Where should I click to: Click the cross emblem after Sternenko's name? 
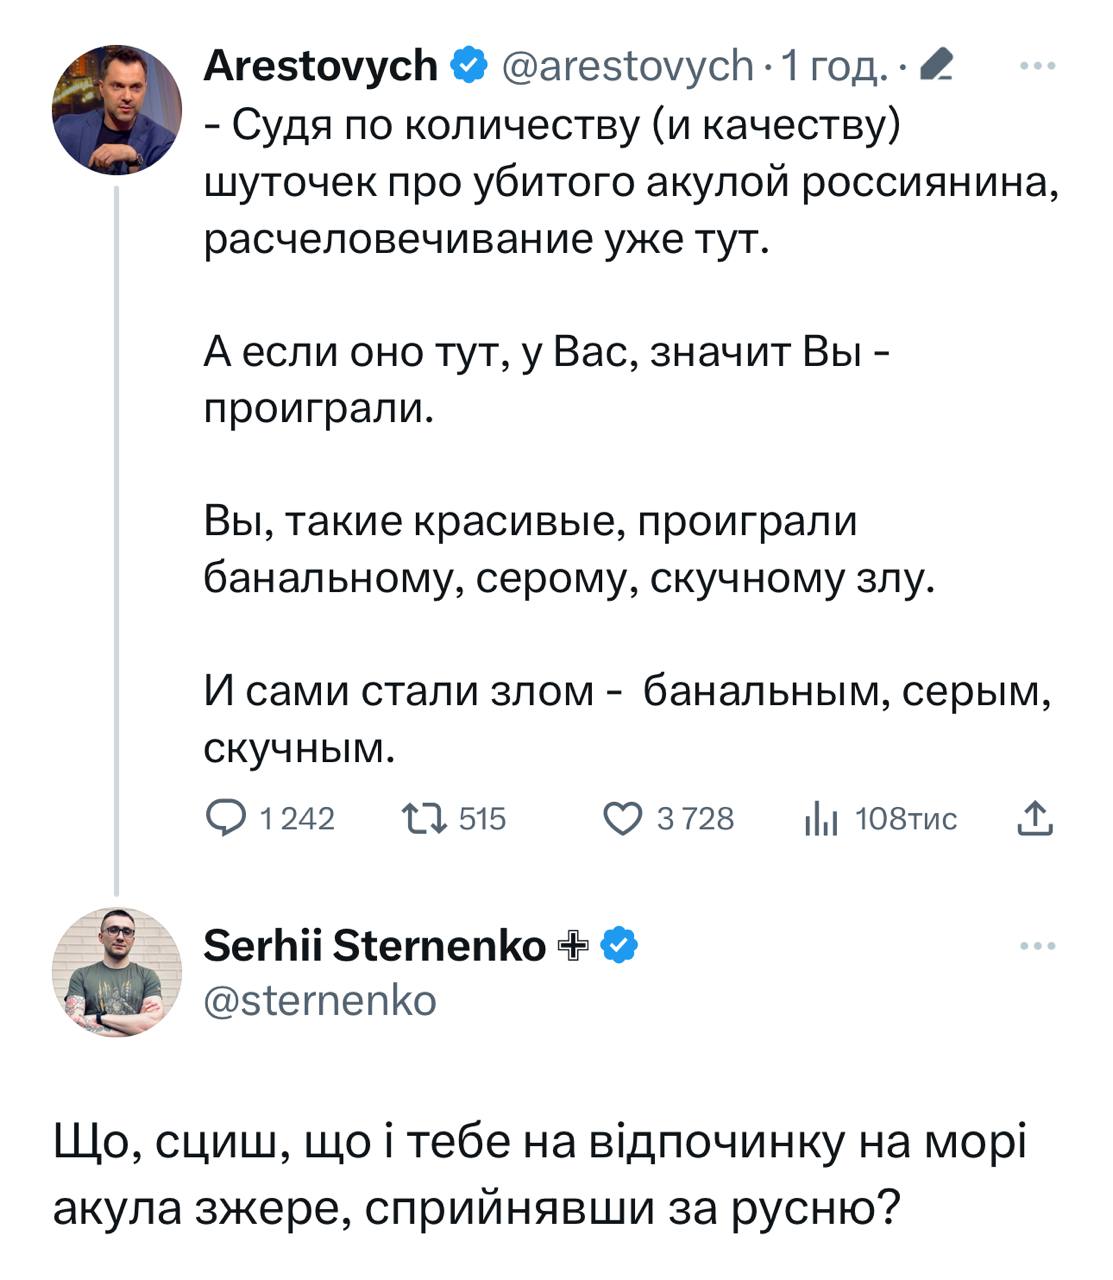pyautogui.click(x=572, y=945)
